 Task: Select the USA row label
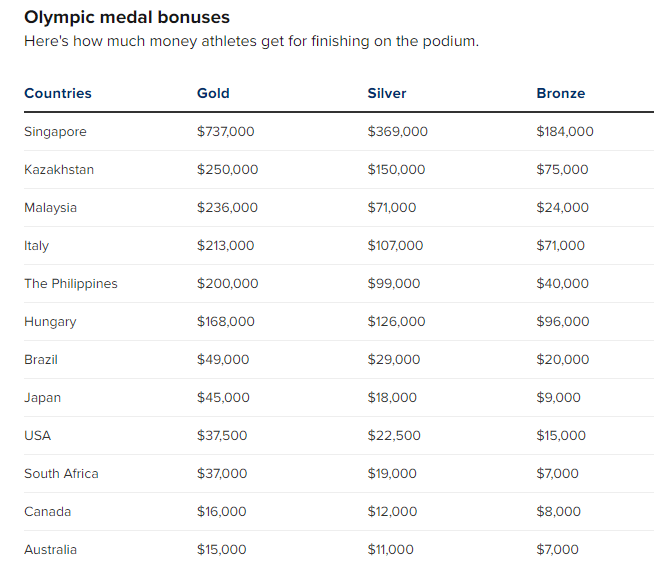[37, 436]
